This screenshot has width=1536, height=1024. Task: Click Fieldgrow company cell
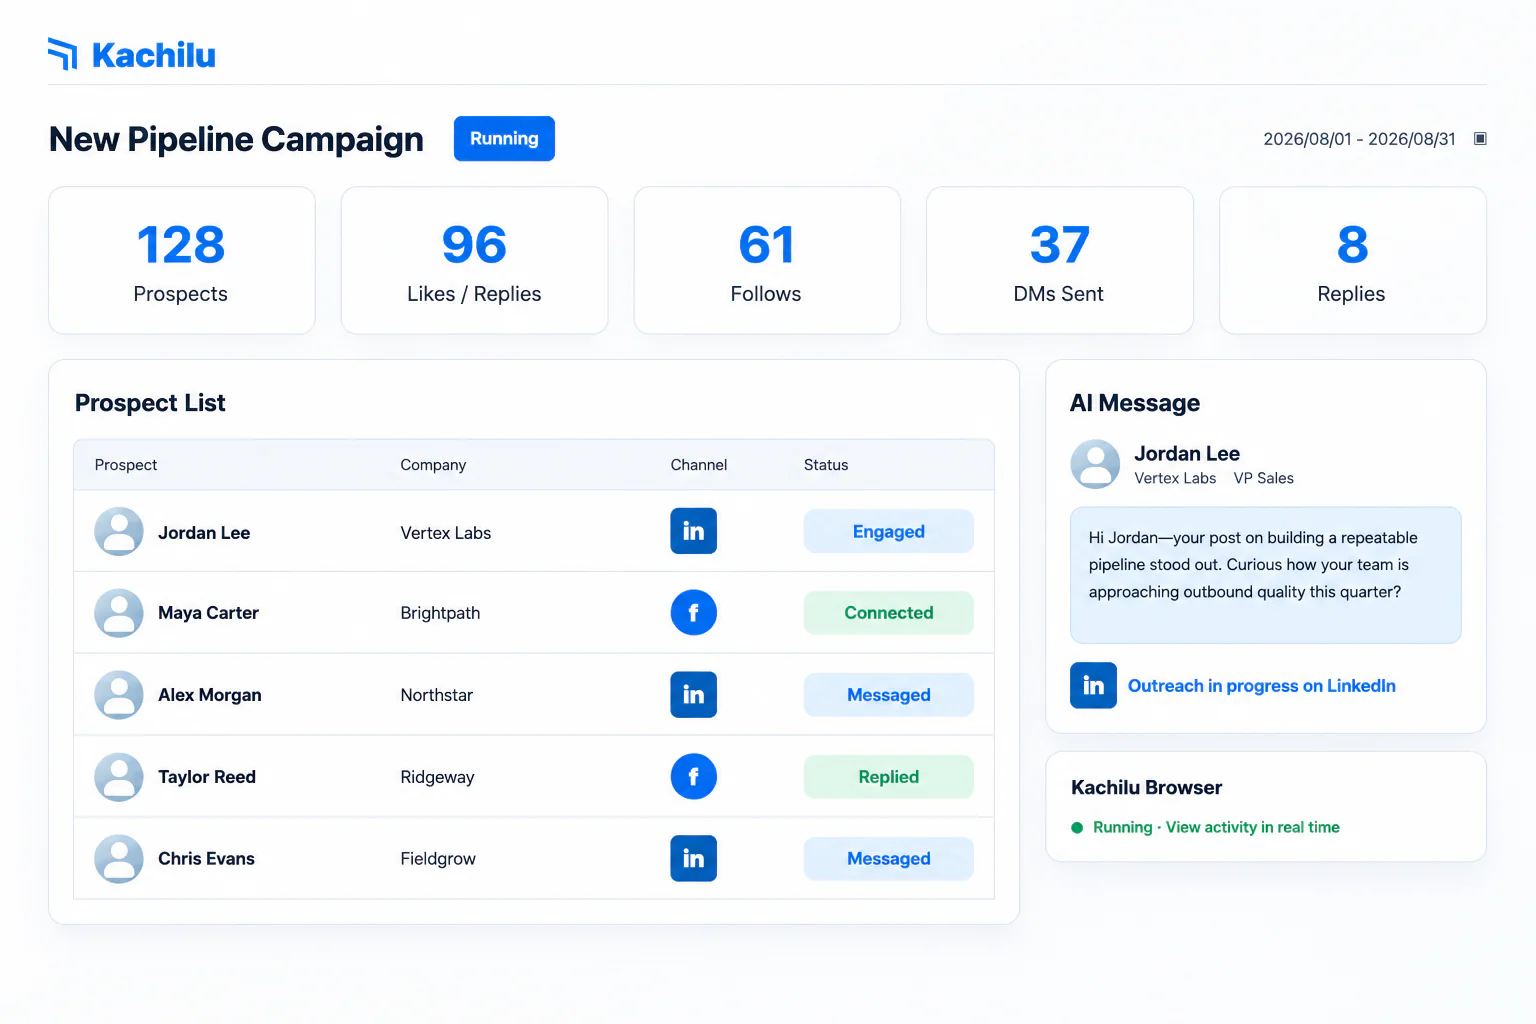(438, 859)
